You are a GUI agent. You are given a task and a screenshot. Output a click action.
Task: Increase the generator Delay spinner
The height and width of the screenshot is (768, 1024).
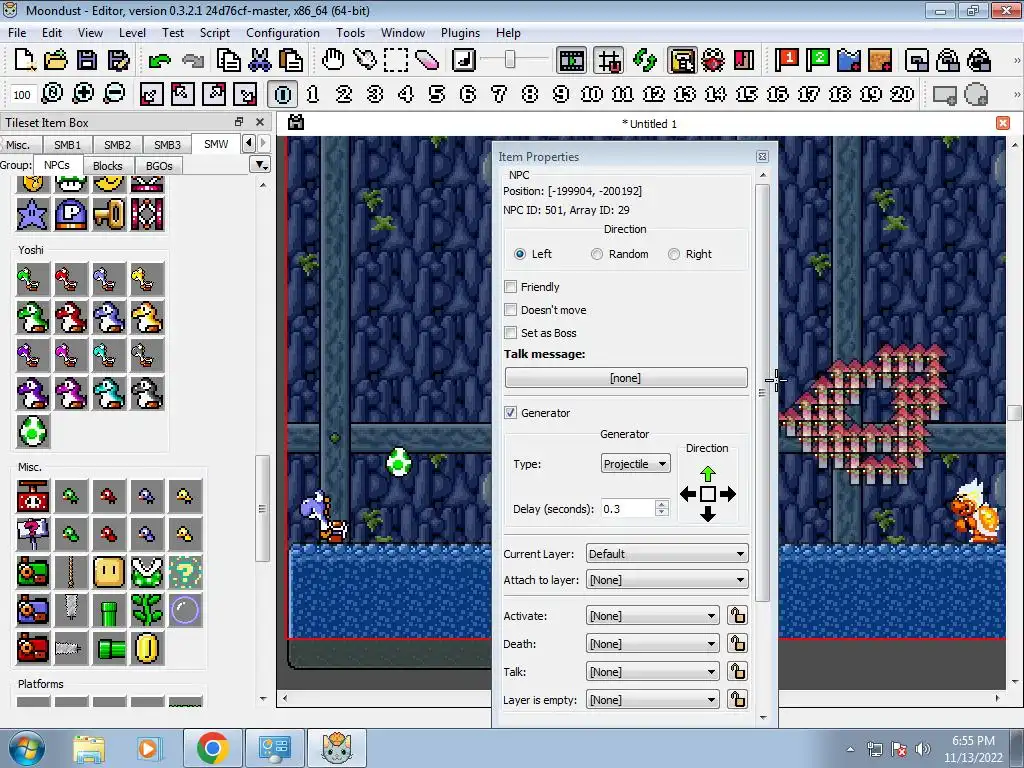click(662, 504)
